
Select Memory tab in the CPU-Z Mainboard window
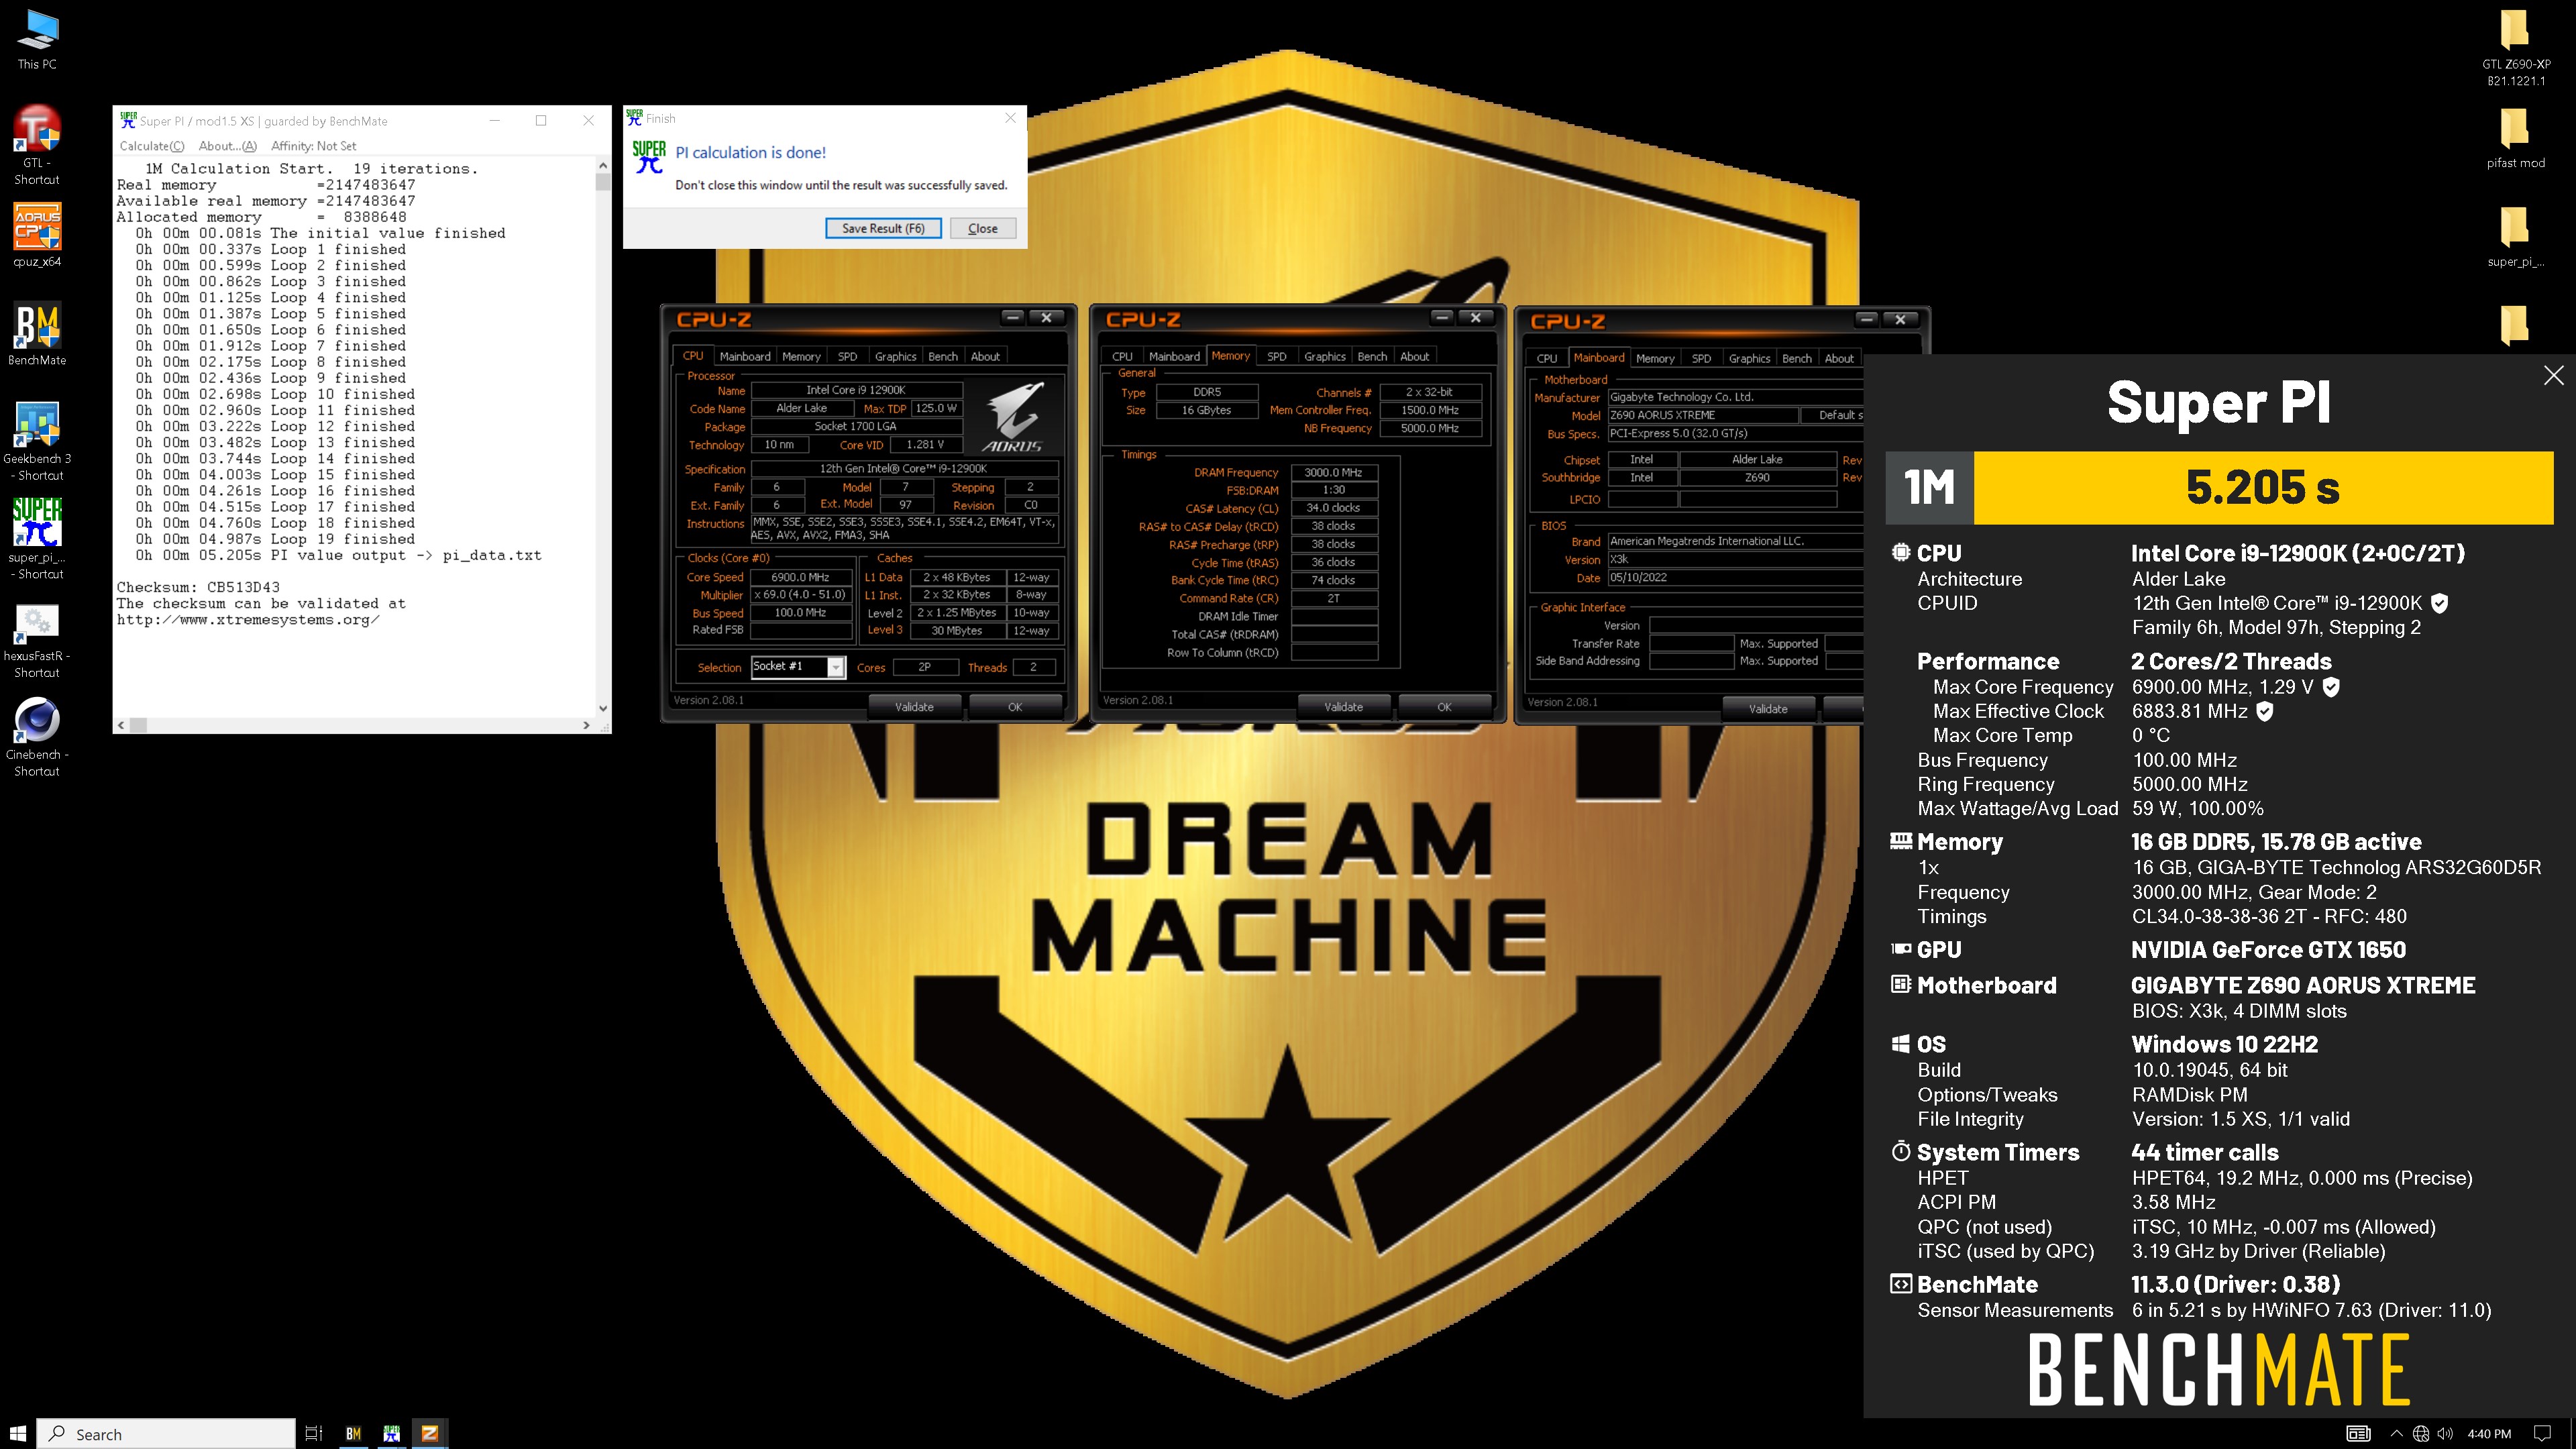pyautogui.click(x=1655, y=358)
